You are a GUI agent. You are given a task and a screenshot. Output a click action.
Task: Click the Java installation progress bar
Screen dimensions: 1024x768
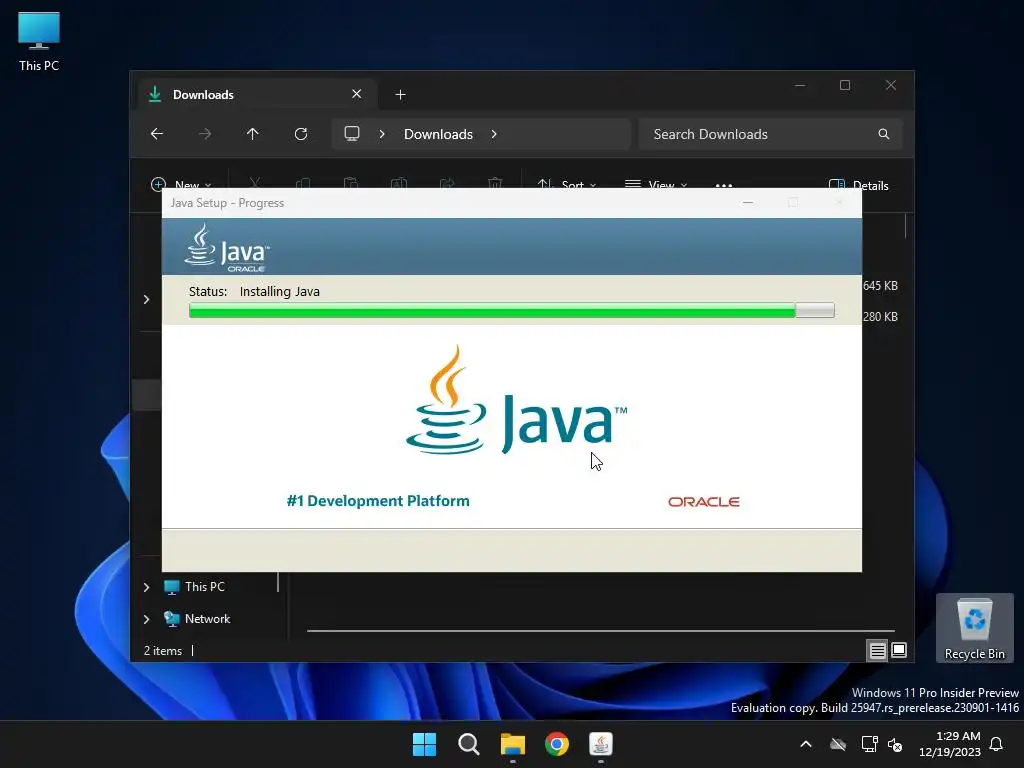512,310
